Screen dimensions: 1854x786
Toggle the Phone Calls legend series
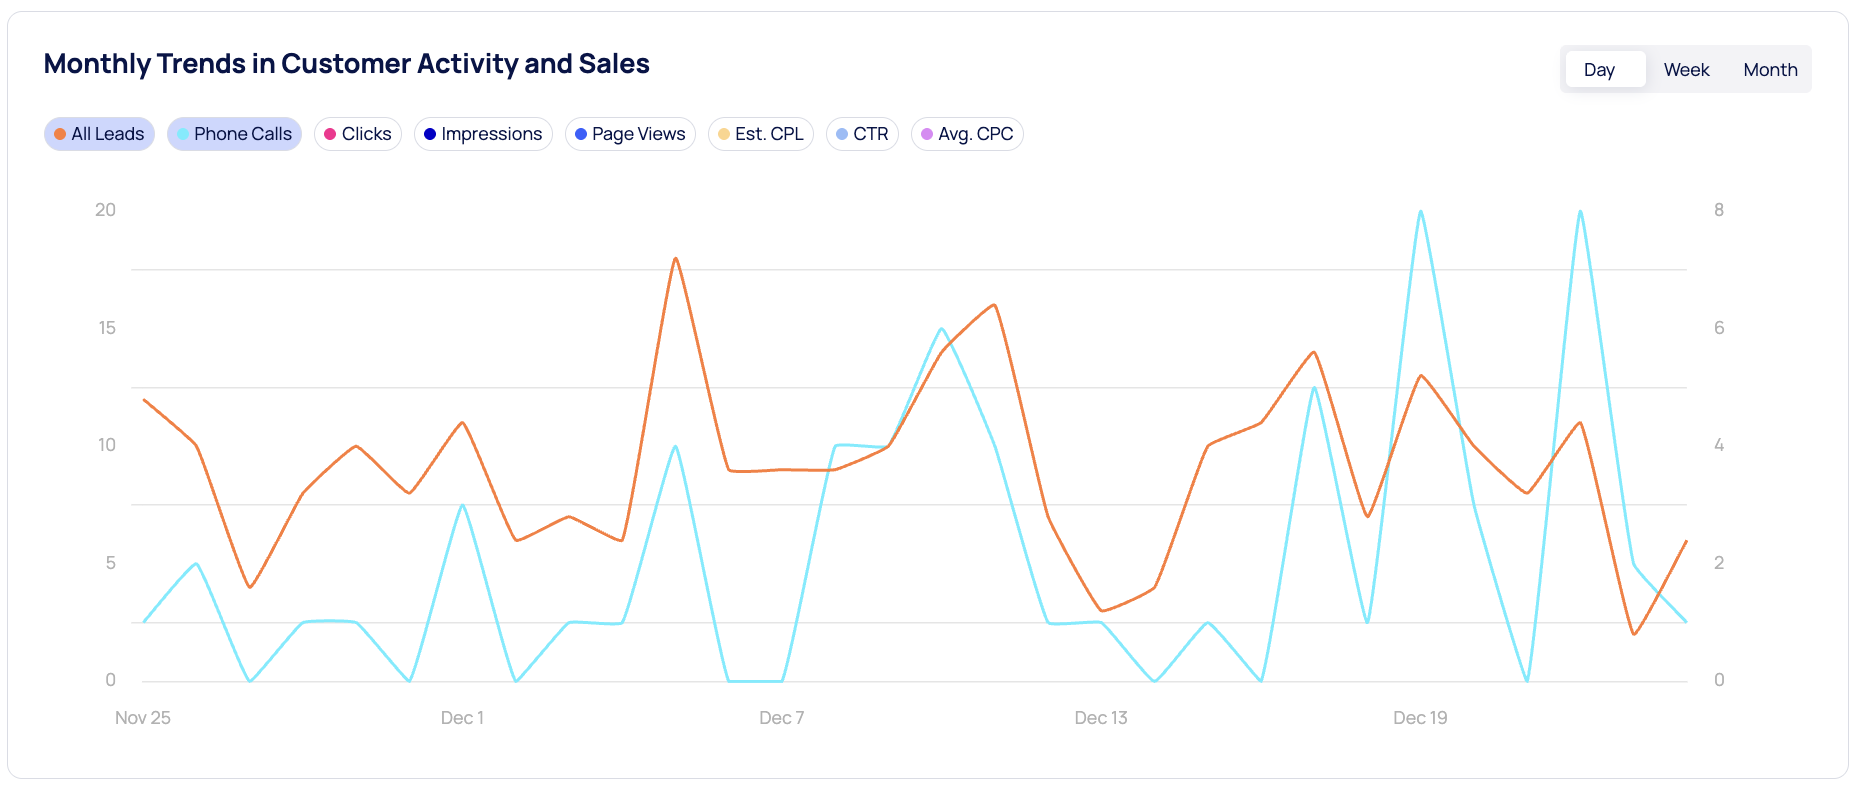(234, 133)
